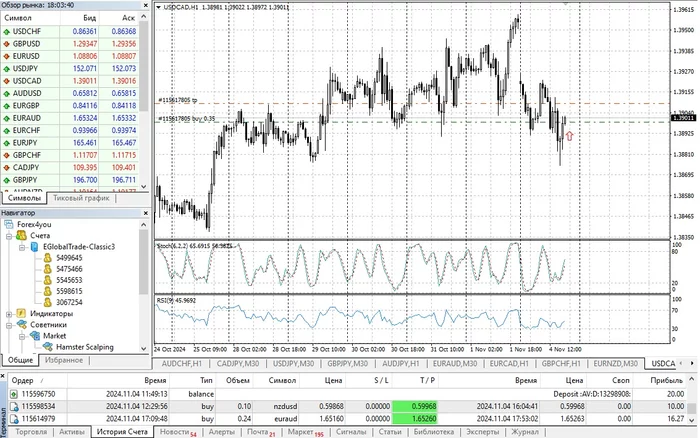Click the GBPCHF symbol arrow icon
The height and width of the screenshot is (438, 700).
click(6, 155)
